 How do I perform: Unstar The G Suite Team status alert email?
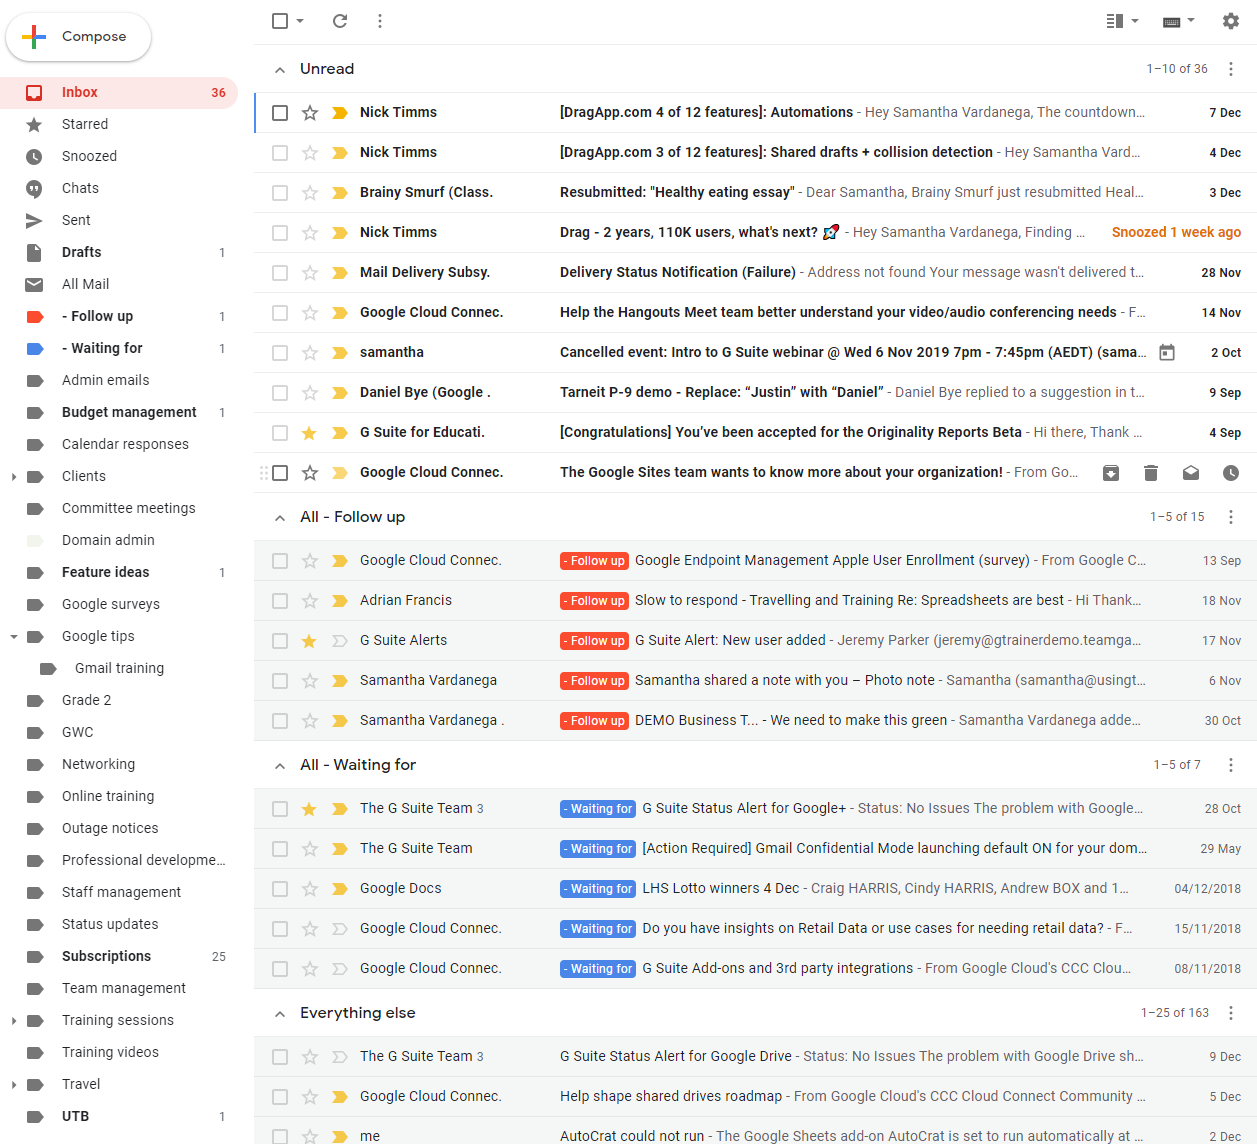point(310,809)
